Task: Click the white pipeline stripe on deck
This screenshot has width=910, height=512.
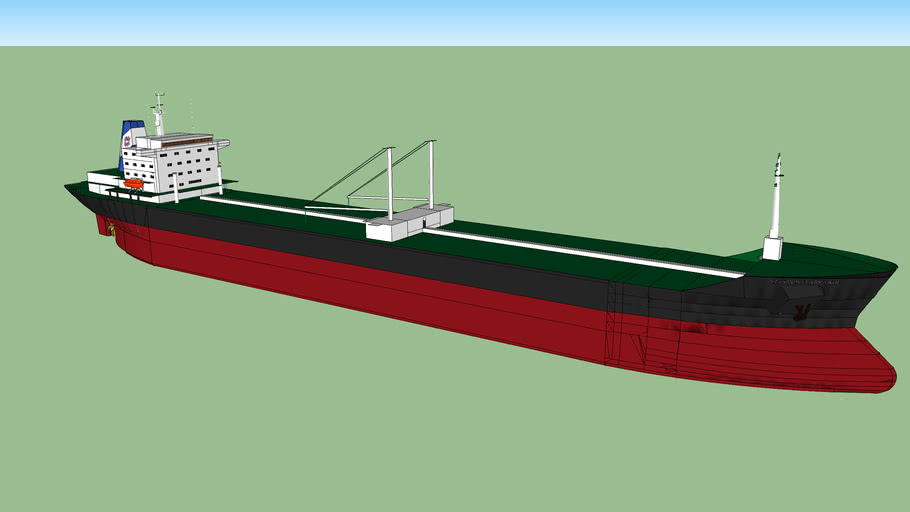Action: point(580,251)
